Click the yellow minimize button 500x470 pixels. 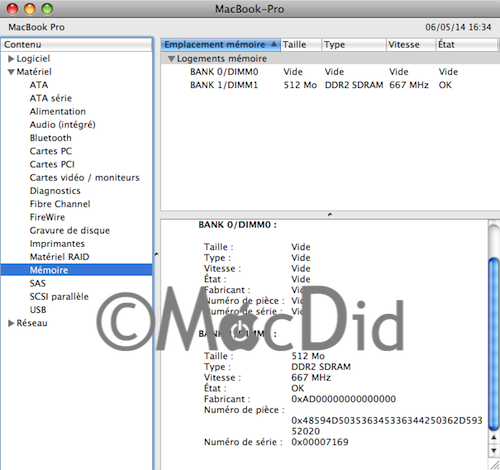(30, 9)
